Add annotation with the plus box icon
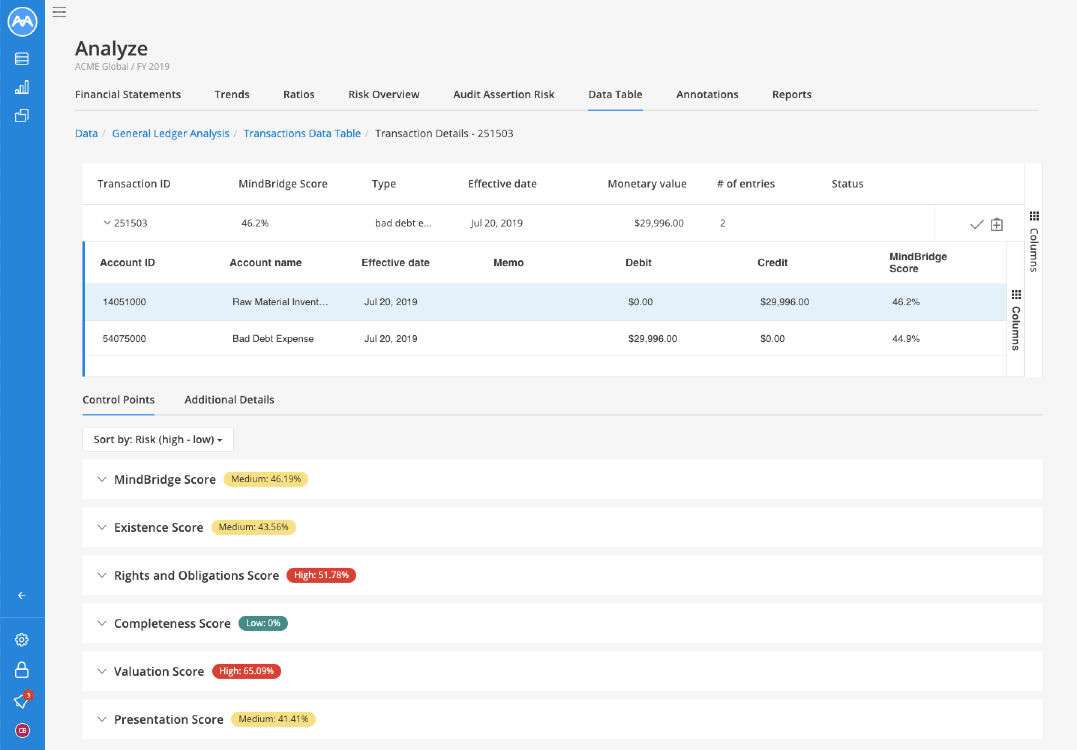 point(997,225)
